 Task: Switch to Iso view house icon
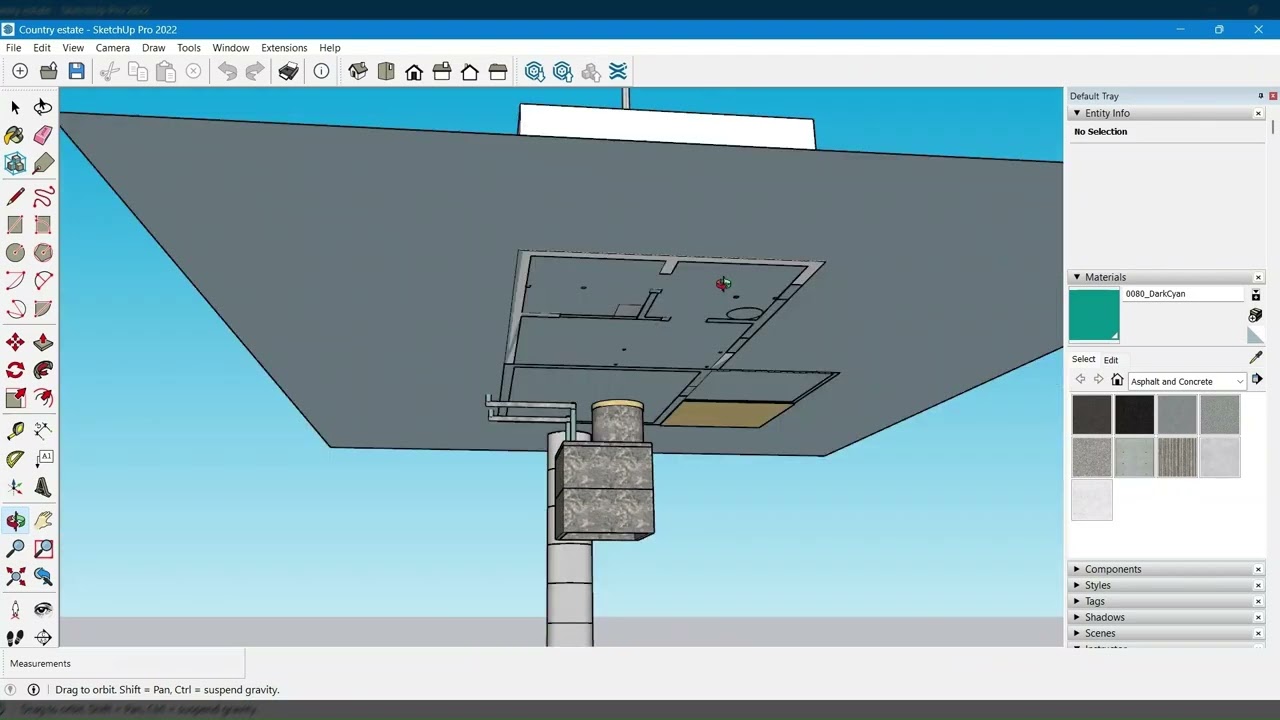pyautogui.click(x=358, y=71)
